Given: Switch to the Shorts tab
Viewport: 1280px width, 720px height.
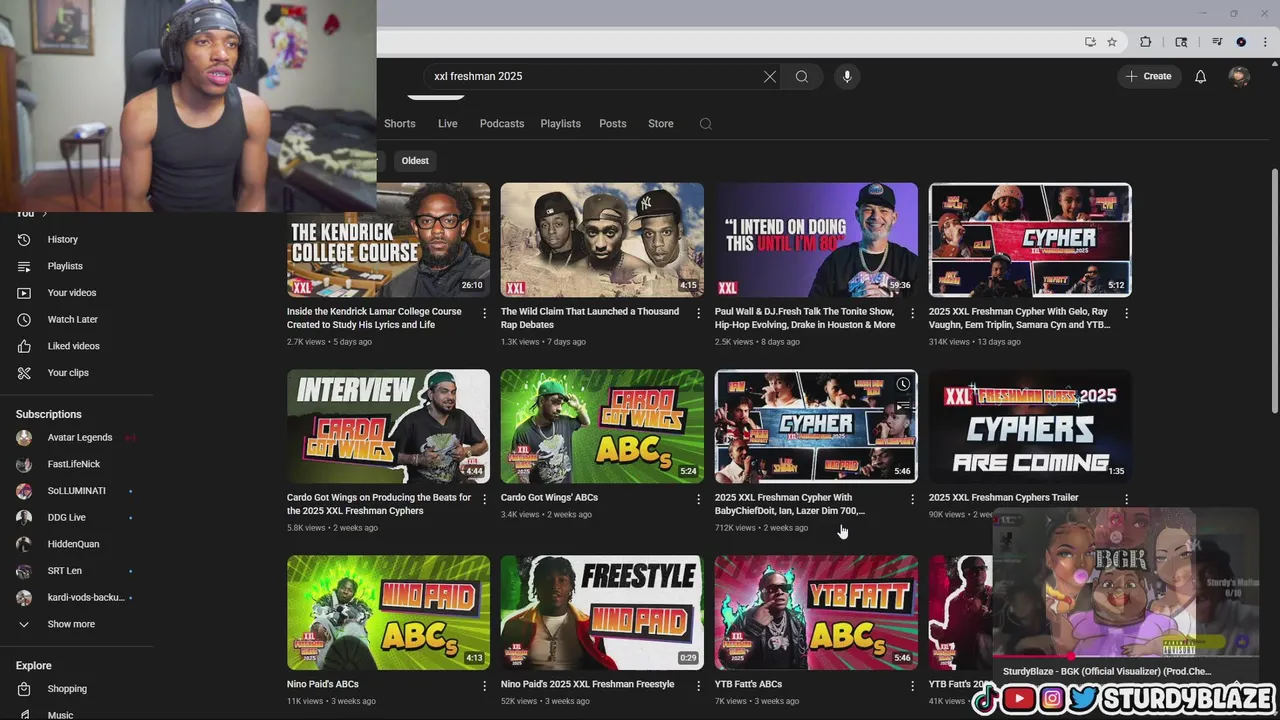Looking at the screenshot, I should (x=399, y=124).
